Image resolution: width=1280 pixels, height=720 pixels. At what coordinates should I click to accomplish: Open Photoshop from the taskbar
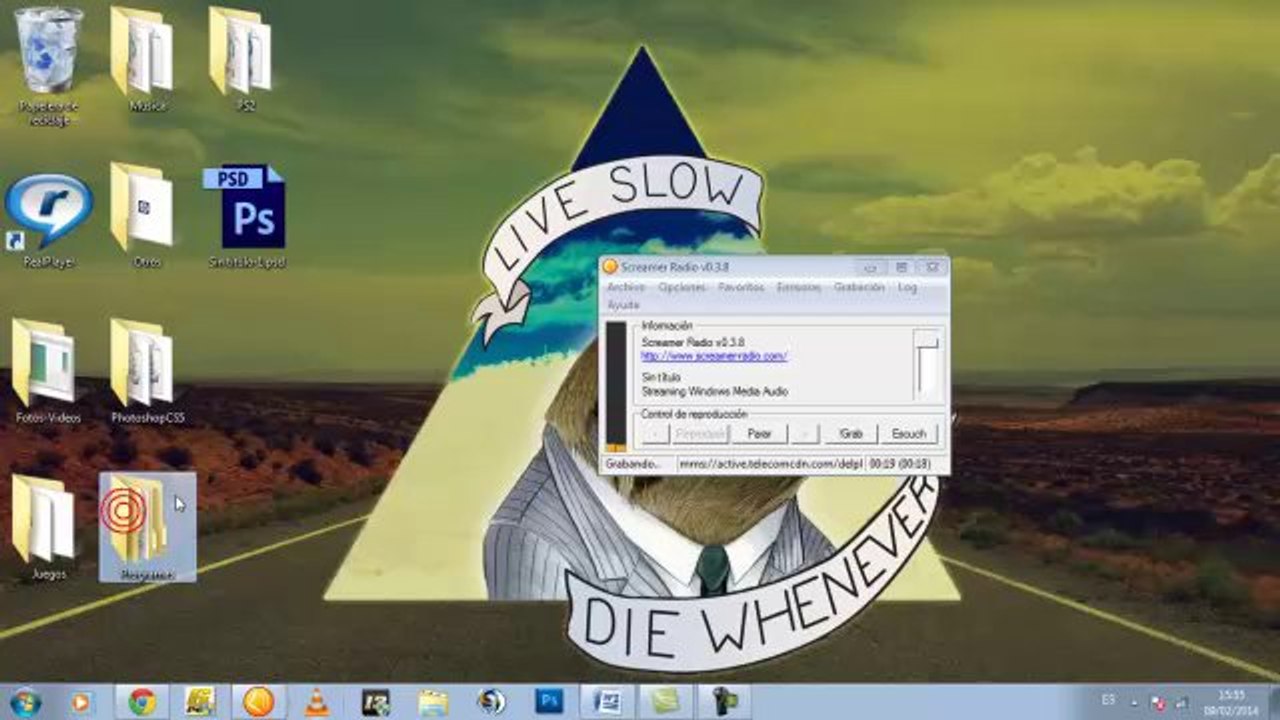click(549, 702)
